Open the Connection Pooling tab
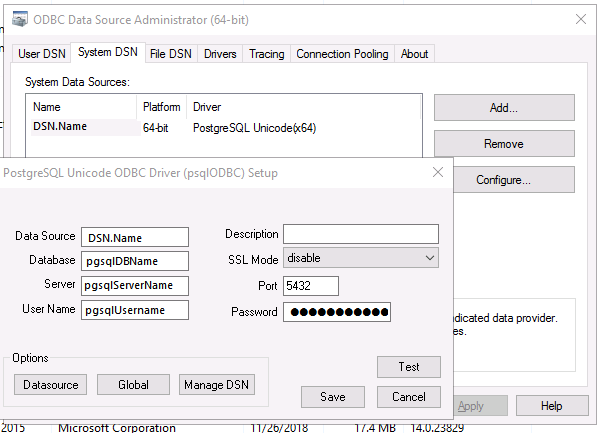The width and height of the screenshot is (603, 433). click(x=342, y=54)
